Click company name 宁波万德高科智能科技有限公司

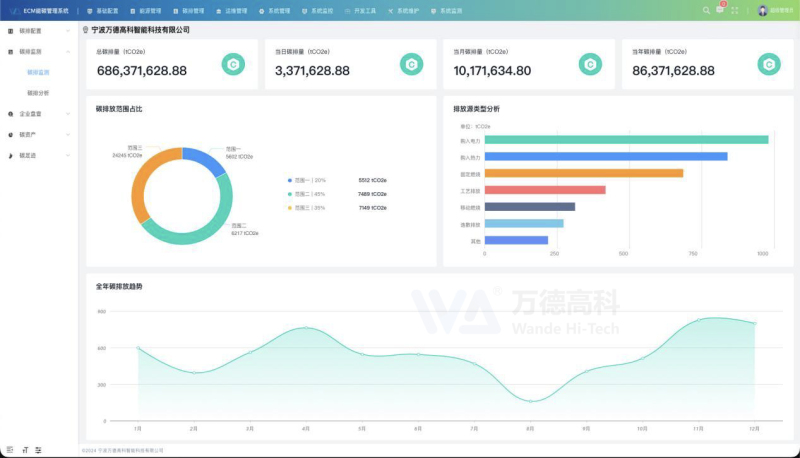point(140,30)
